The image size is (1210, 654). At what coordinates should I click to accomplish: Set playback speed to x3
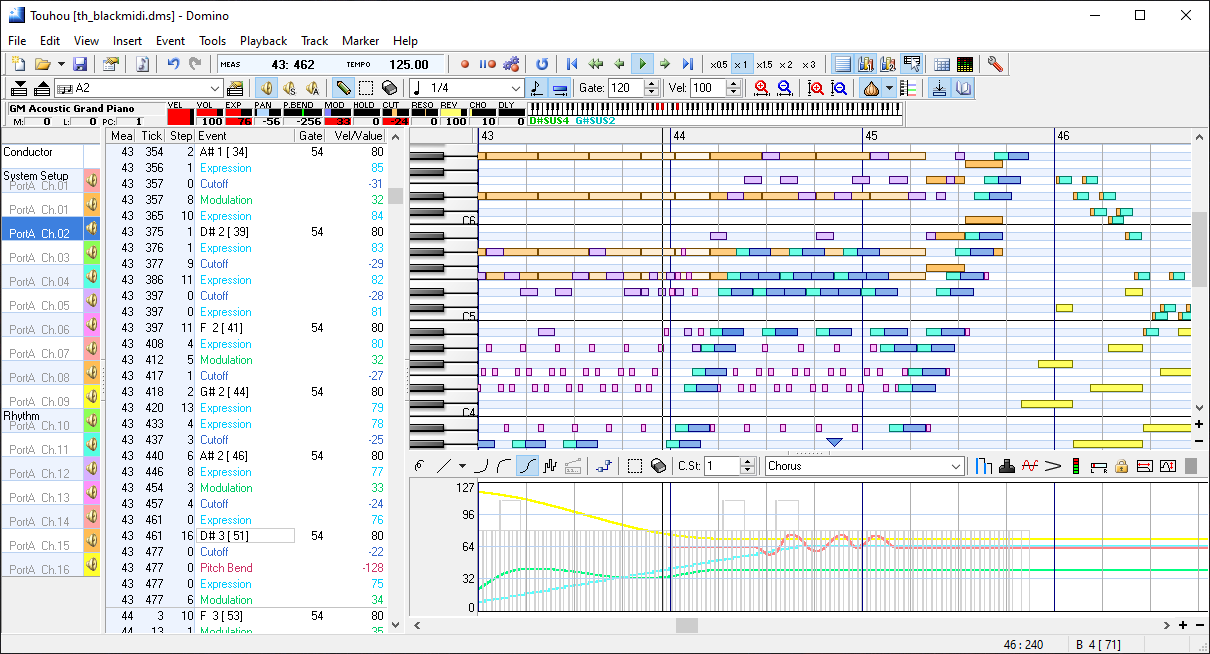click(808, 64)
